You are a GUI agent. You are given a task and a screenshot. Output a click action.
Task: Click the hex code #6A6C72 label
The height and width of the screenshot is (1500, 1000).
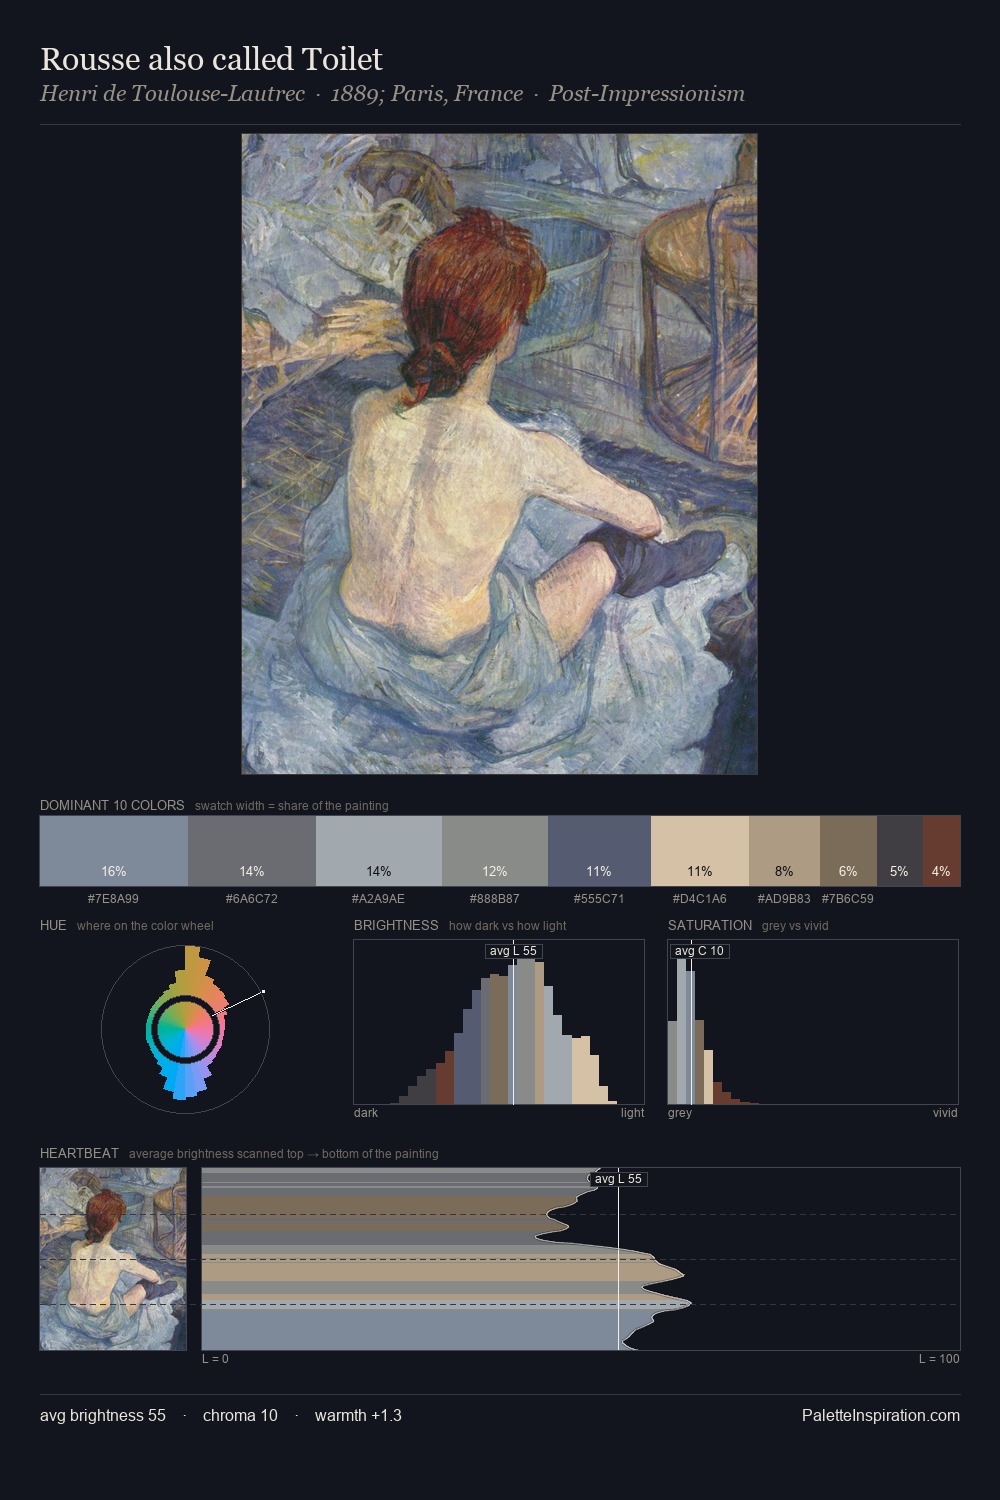click(x=252, y=898)
